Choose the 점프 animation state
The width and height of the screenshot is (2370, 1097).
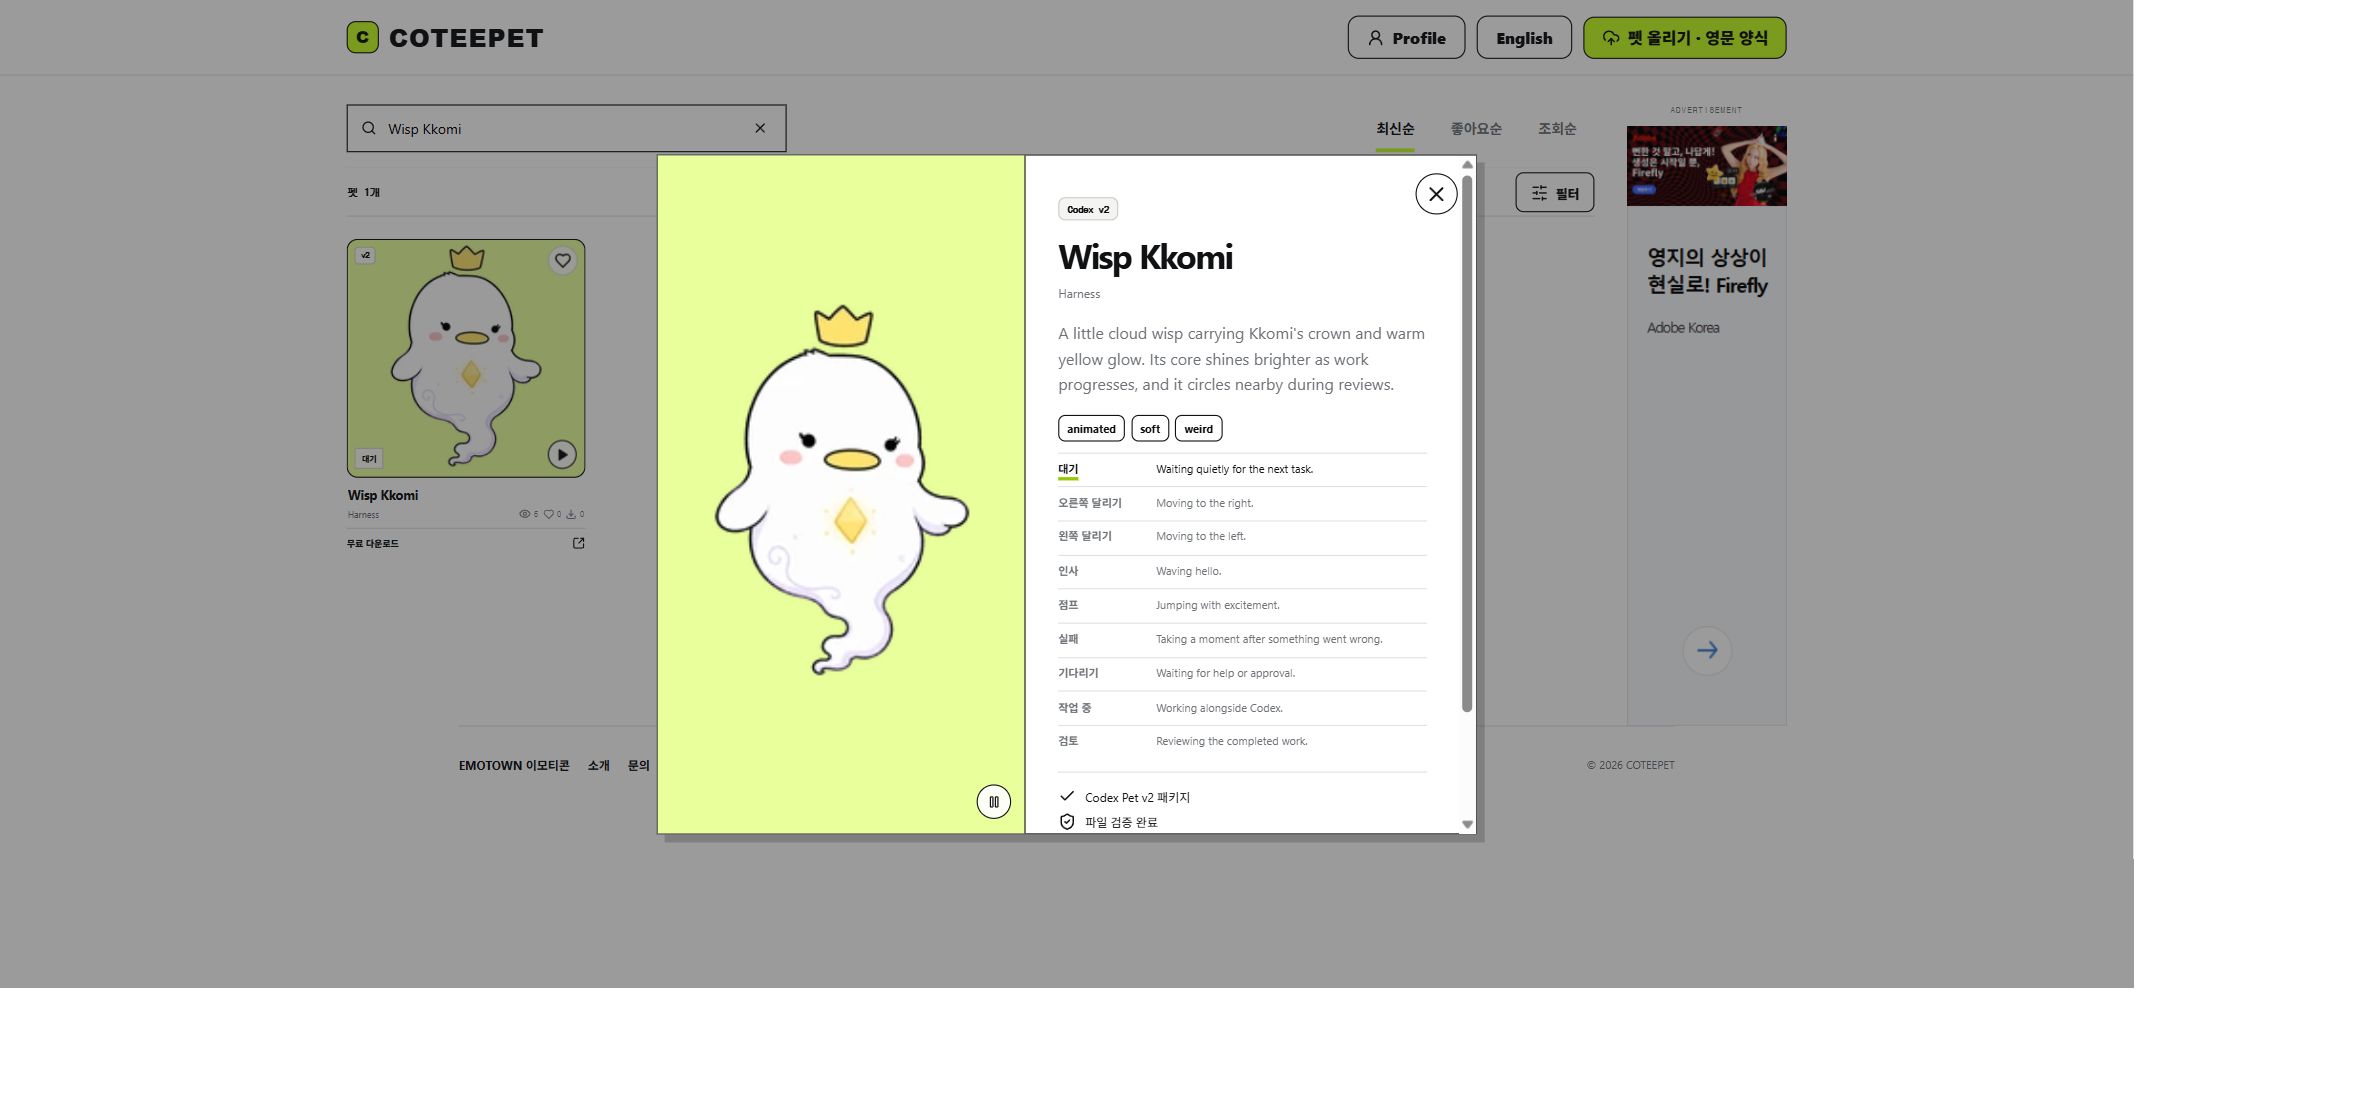click(x=1242, y=605)
